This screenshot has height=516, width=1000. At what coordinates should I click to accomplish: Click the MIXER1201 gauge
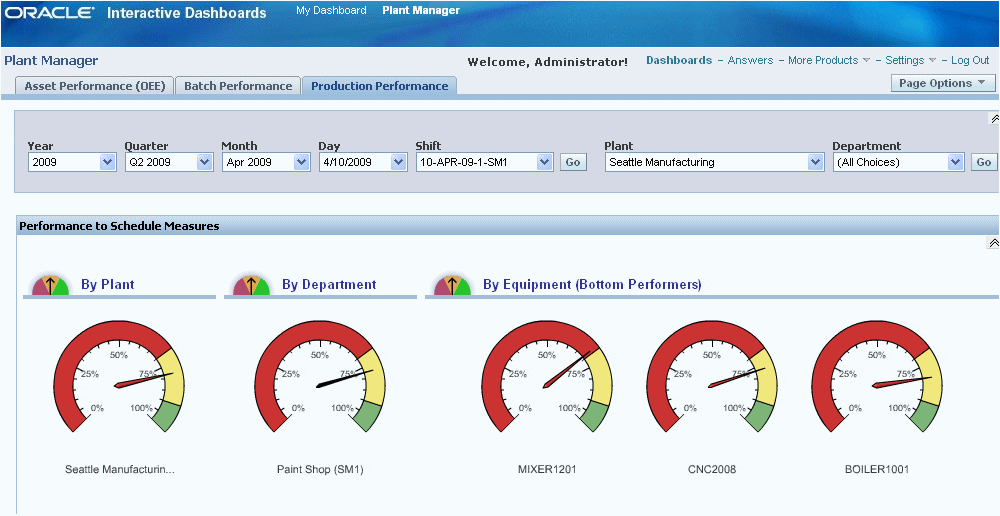pos(547,377)
